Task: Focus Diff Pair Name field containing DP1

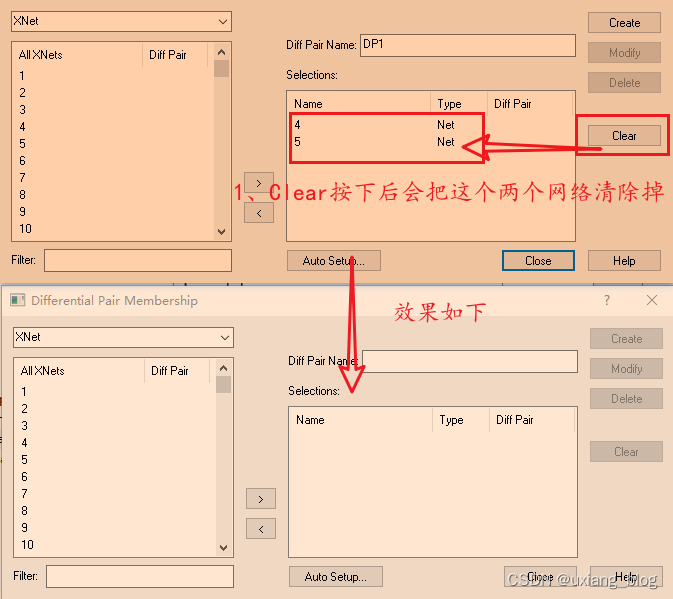Action: [x=468, y=45]
